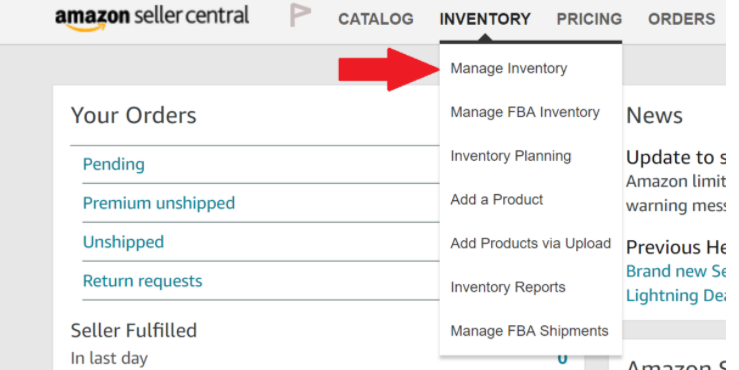
Task: Select Manage FBA Inventory option
Action: point(525,112)
